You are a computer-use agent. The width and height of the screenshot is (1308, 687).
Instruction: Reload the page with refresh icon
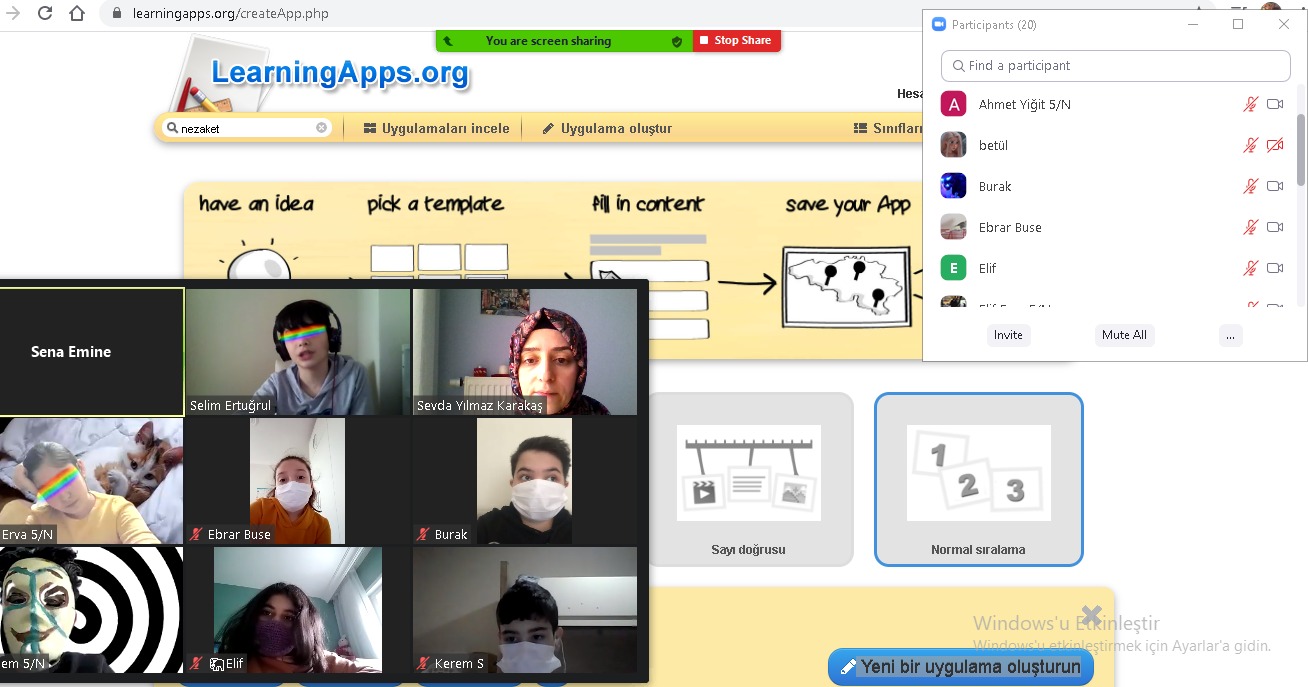[45, 14]
